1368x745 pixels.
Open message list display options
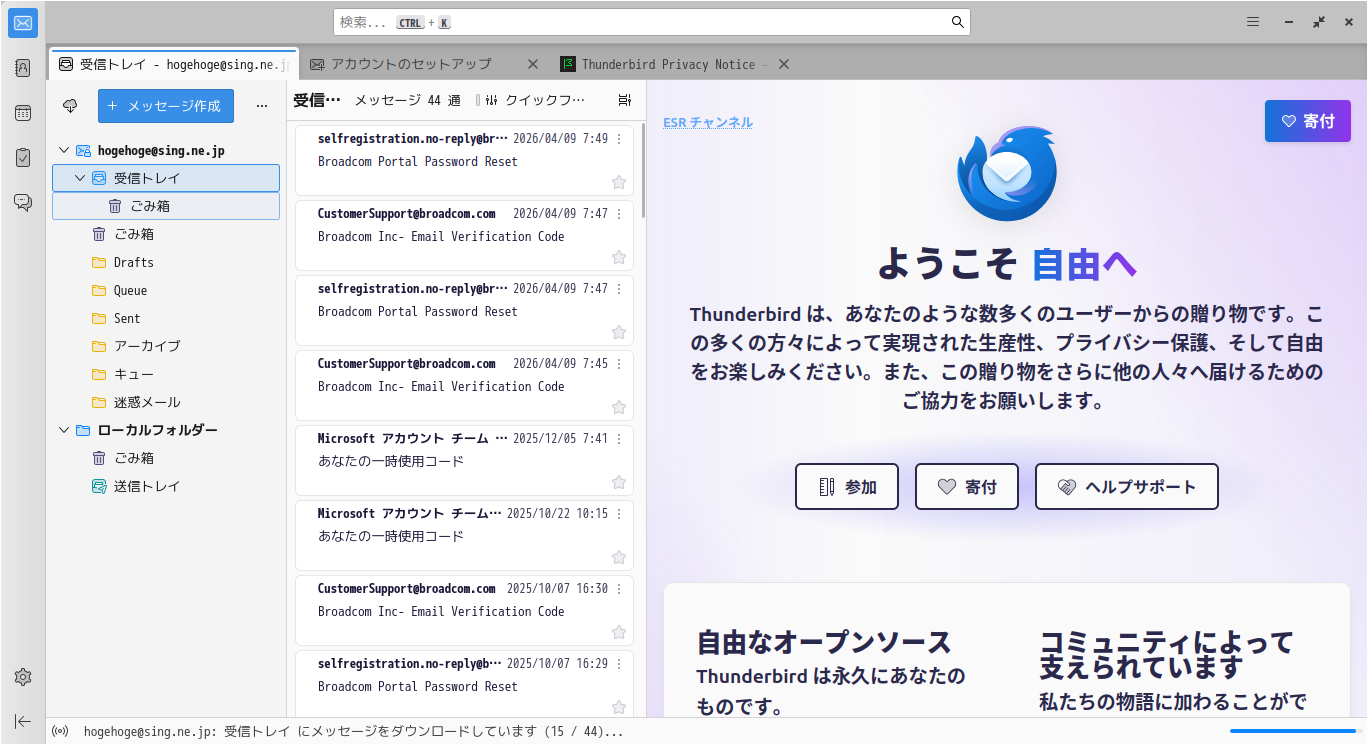click(x=625, y=100)
